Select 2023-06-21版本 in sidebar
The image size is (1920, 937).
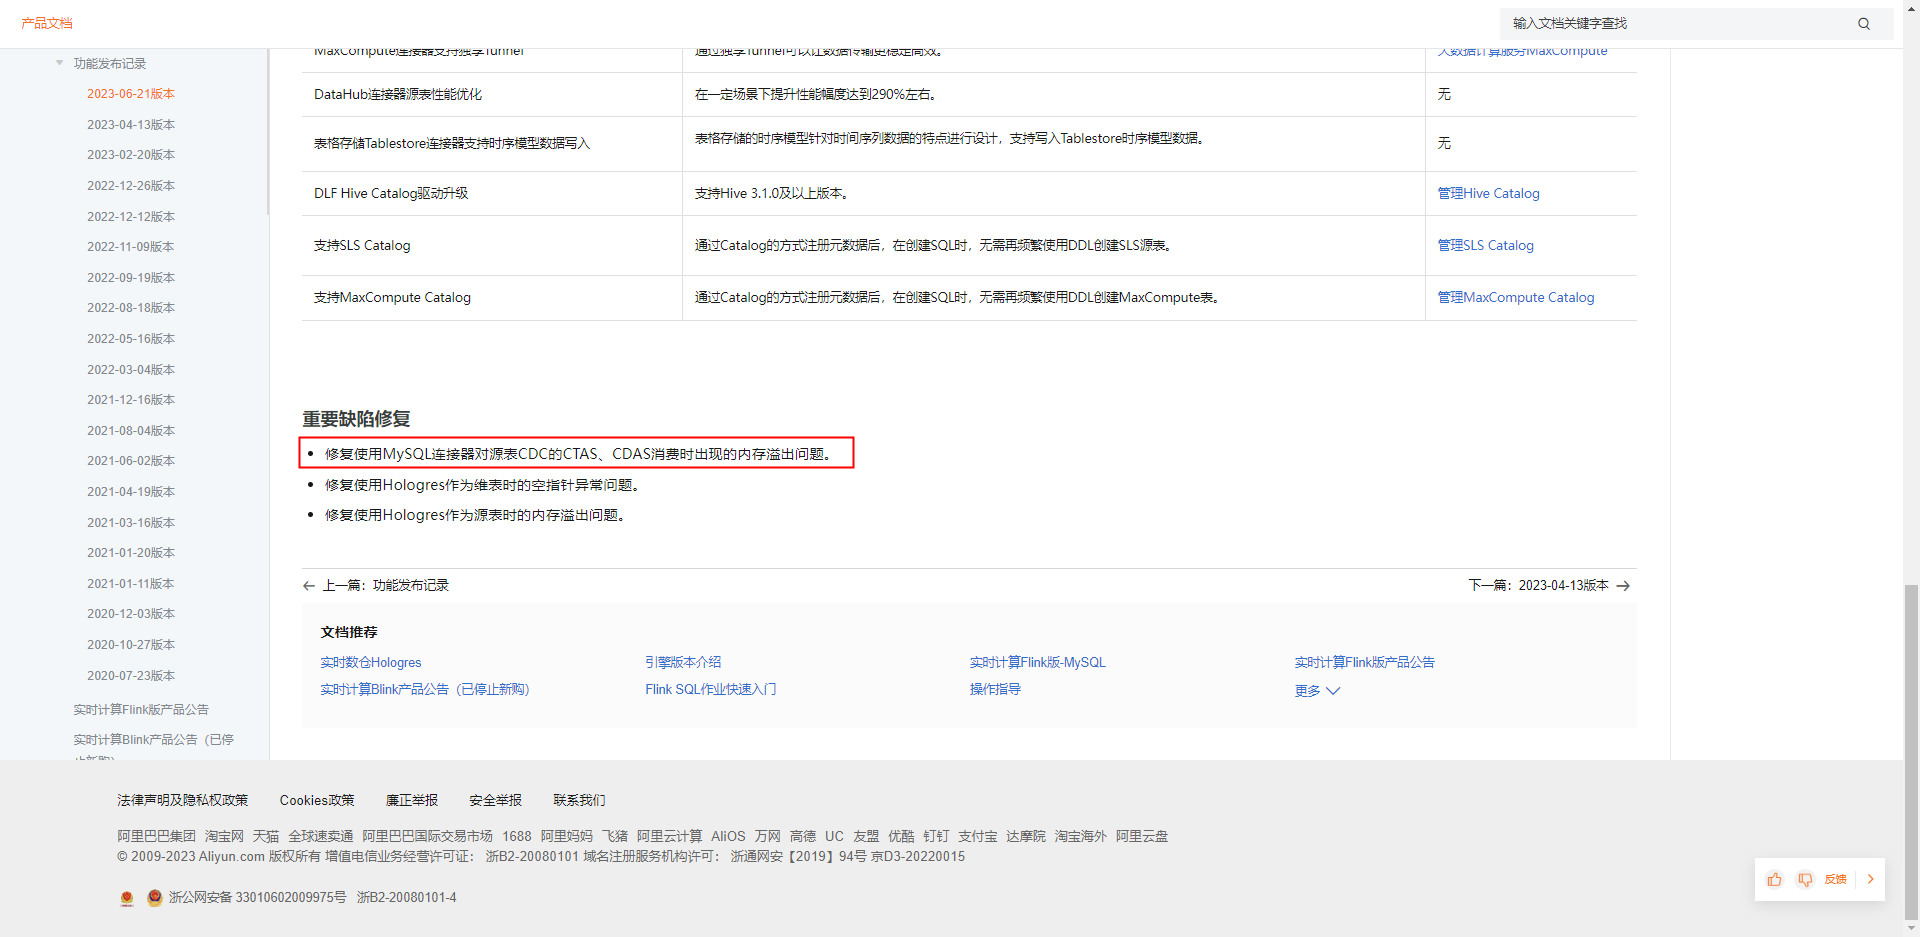point(131,94)
